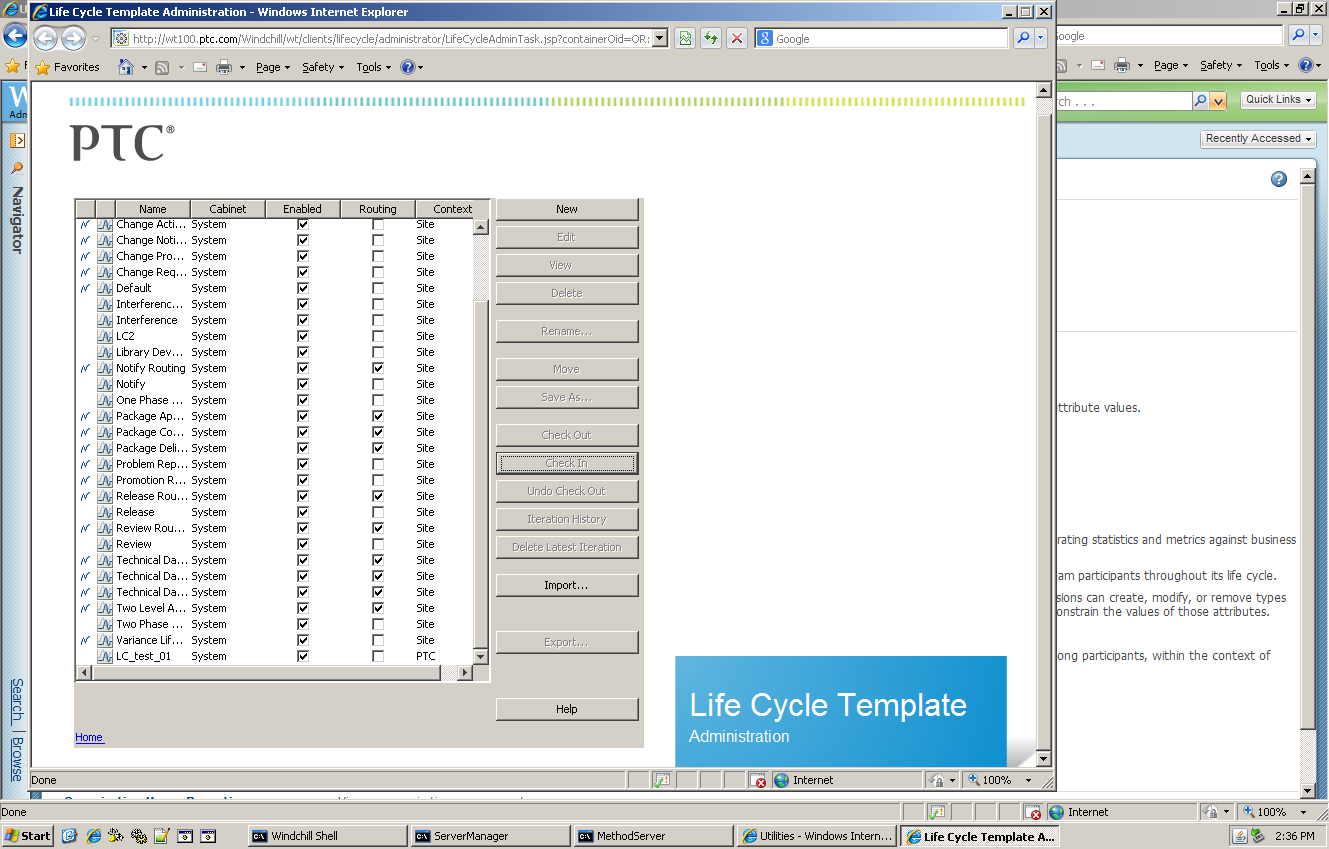This screenshot has height=849, width=1329.
Task: Open the ServerManager taskbar item
Action: (x=490, y=836)
